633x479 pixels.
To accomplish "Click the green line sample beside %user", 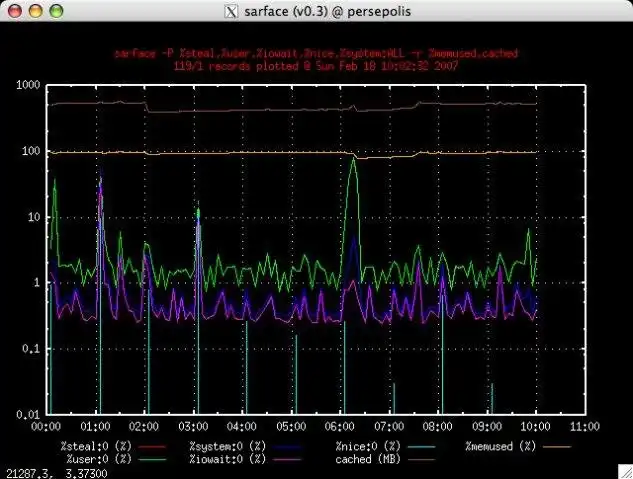I will tap(152, 460).
